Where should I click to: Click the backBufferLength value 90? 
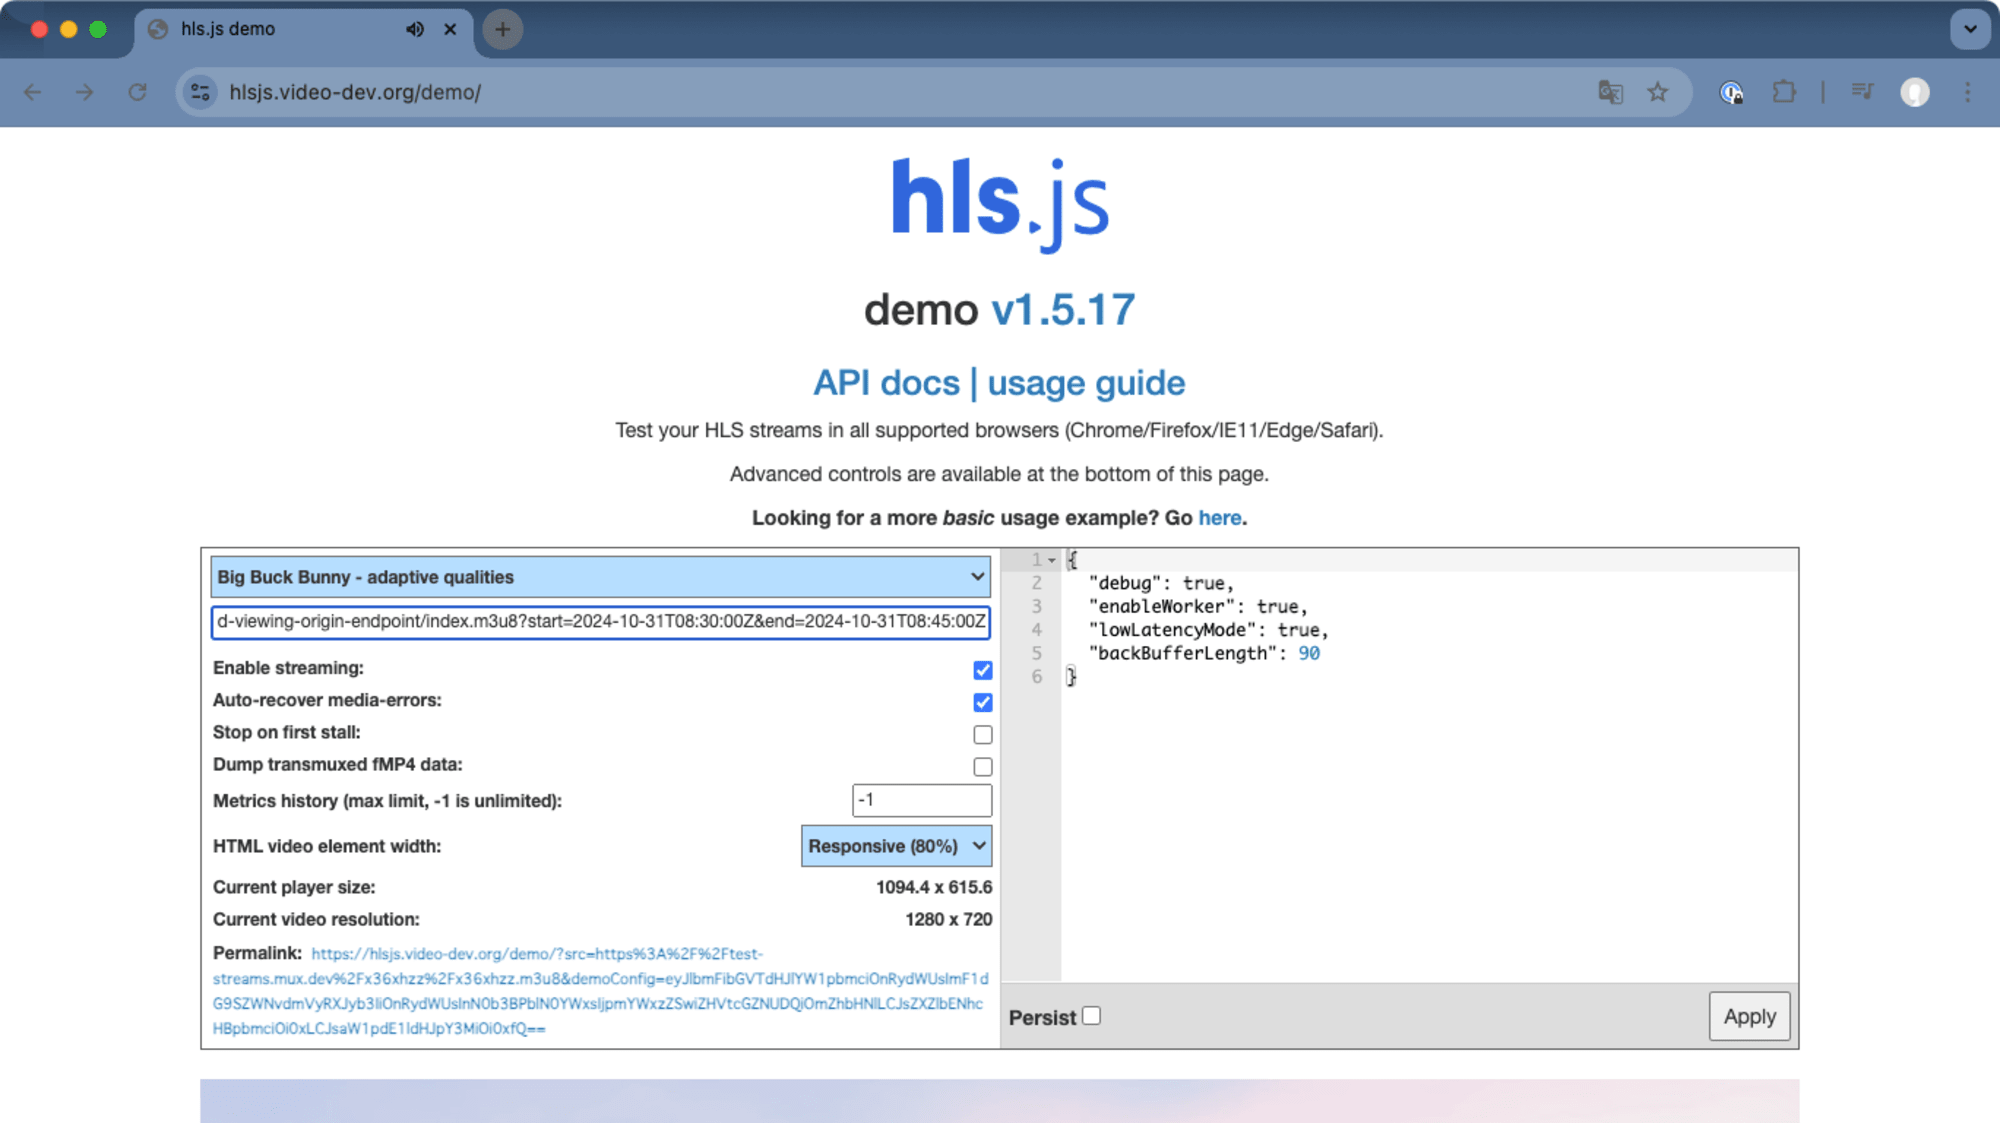(1309, 653)
